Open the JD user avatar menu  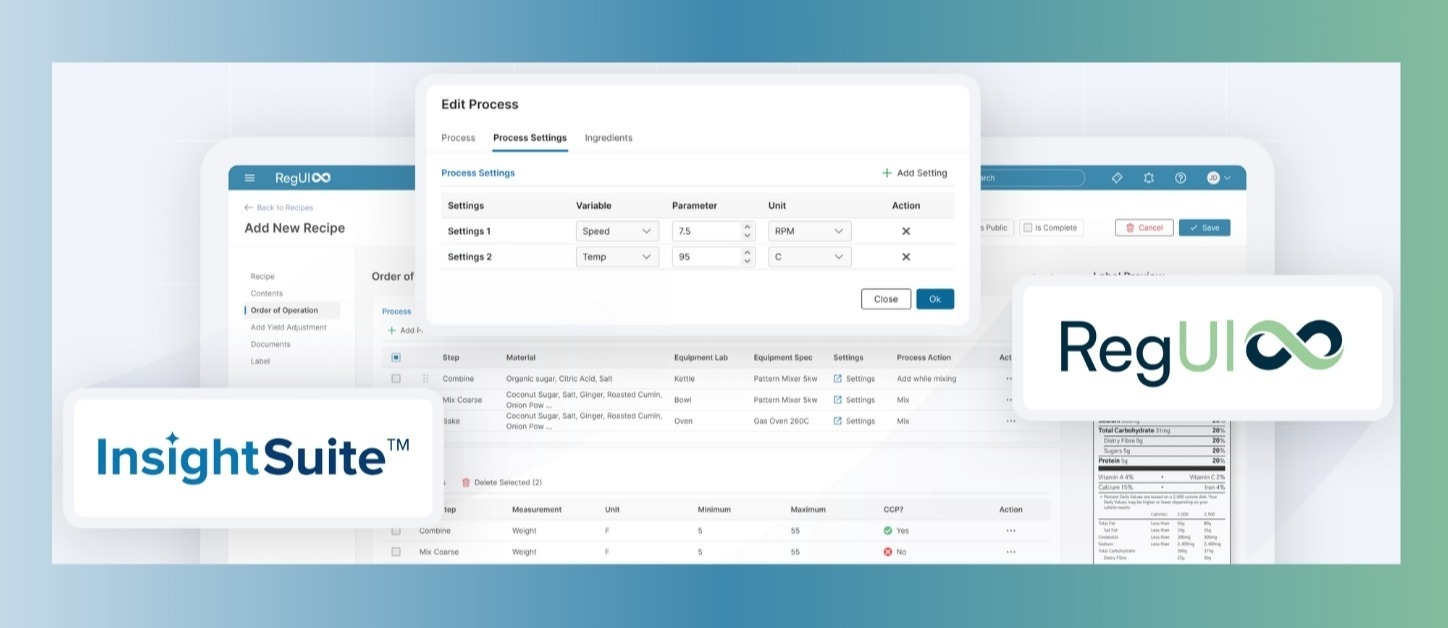(1218, 178)
